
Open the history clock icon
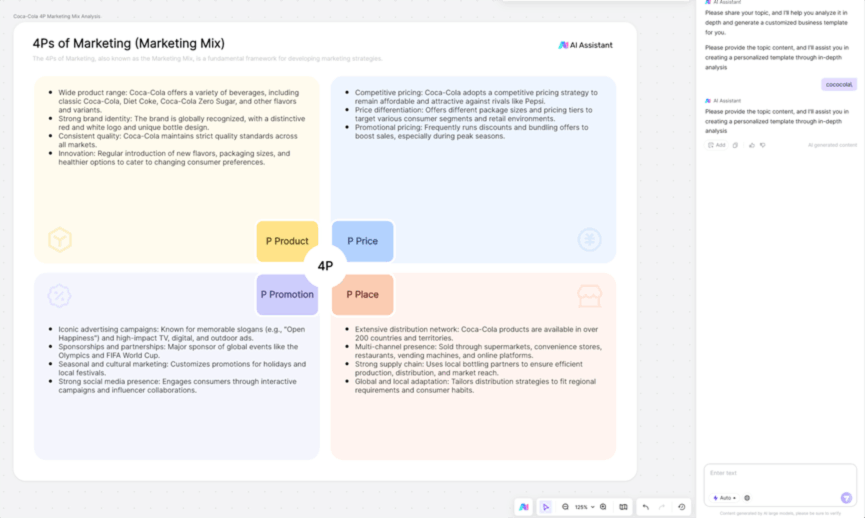(682, 507)
